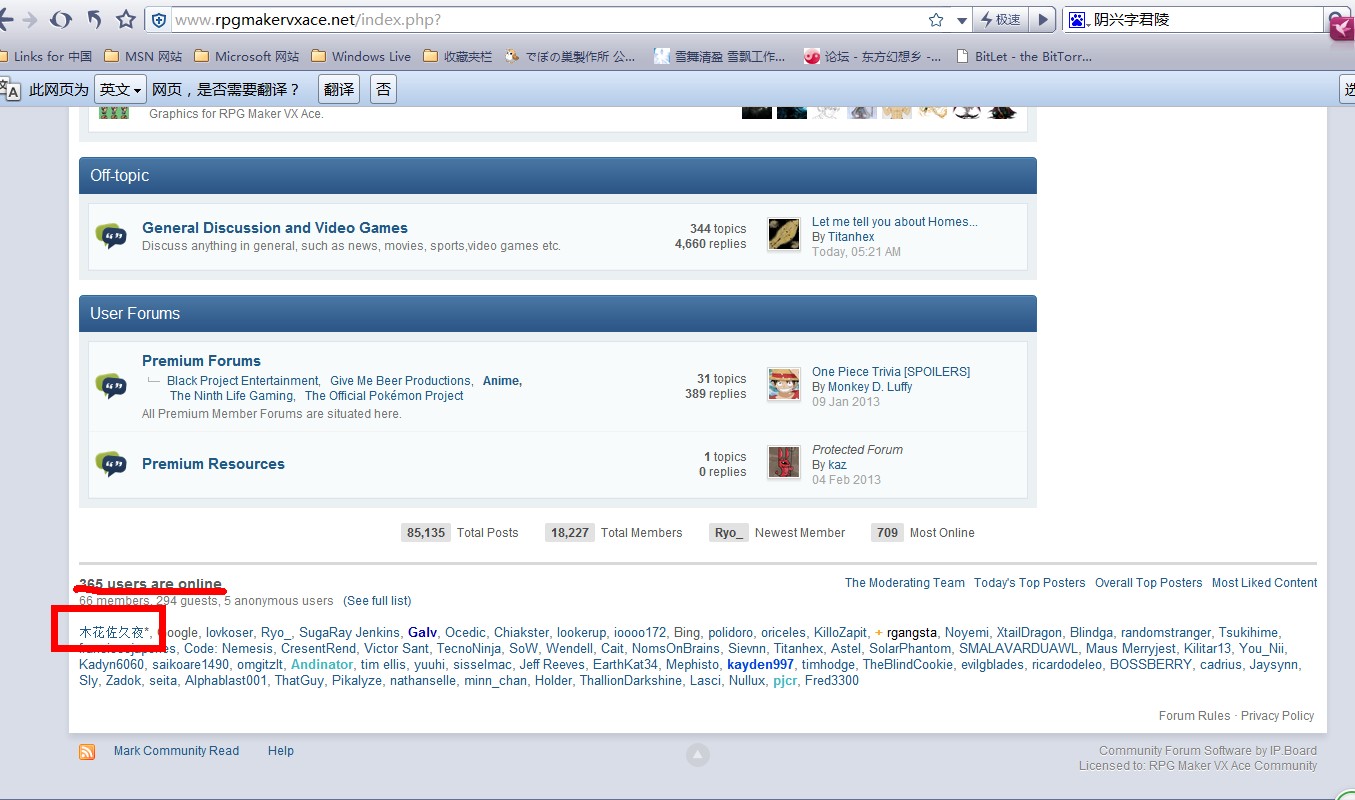This screenshot has width=1355, height=800.
Task: Click the browser refresh icon
Action: coord(61,19)
